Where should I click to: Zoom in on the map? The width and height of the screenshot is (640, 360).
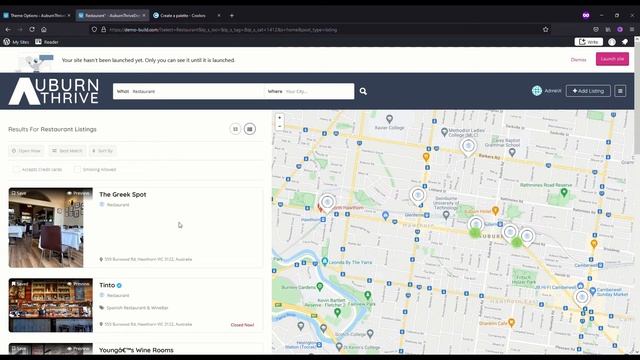click(280, 118)
